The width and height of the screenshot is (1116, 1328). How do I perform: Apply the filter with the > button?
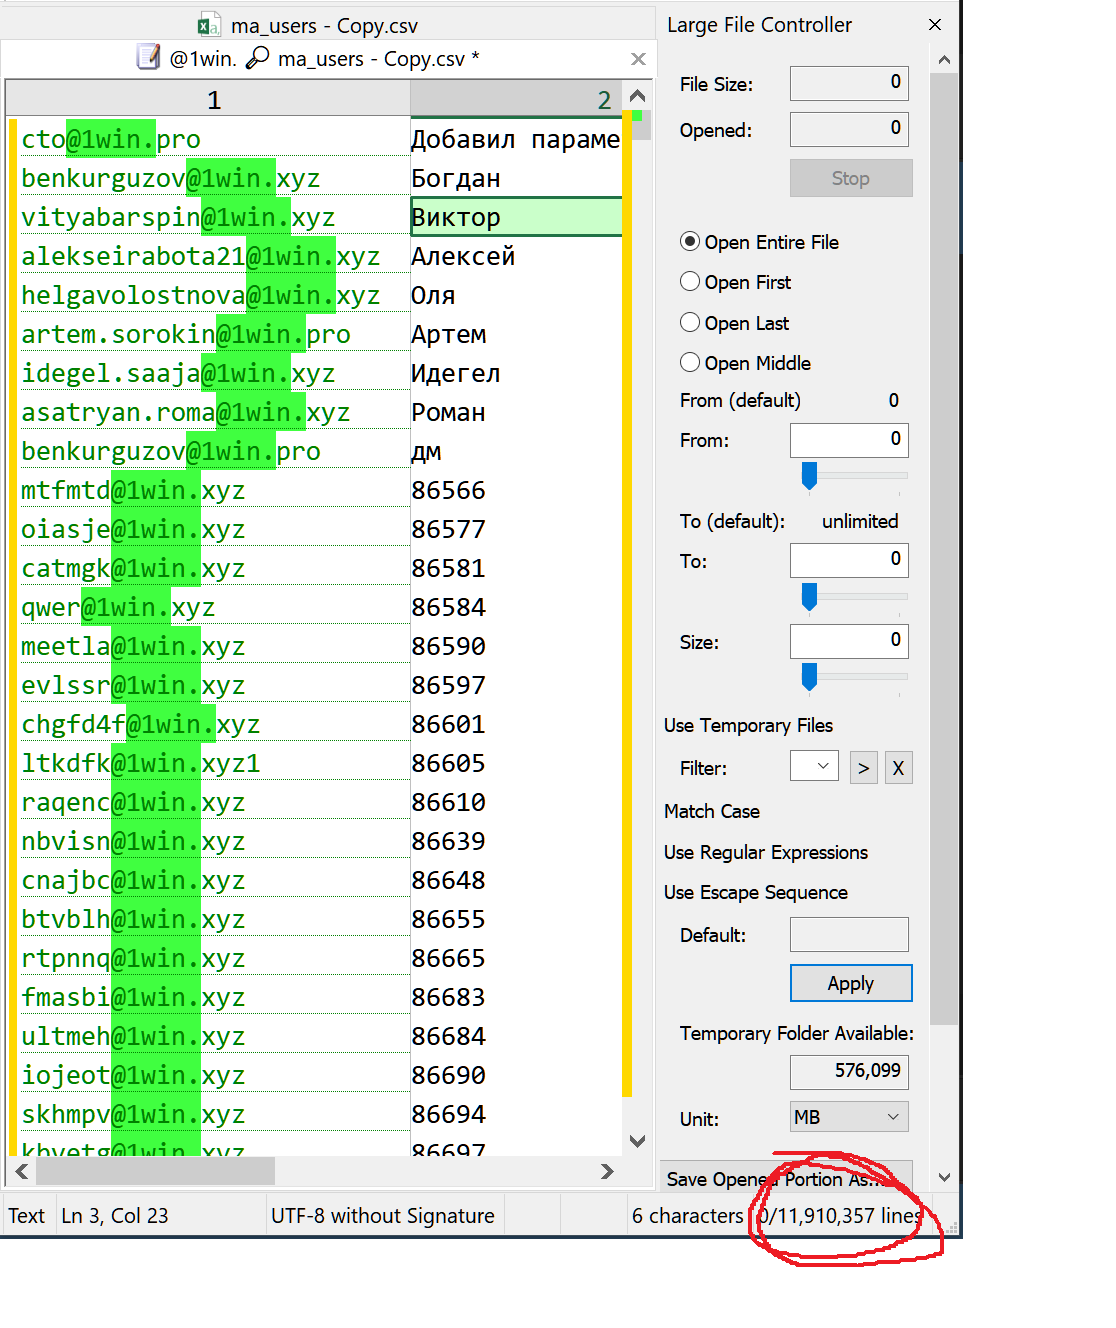pyautogui.click(x=863, y=768)
